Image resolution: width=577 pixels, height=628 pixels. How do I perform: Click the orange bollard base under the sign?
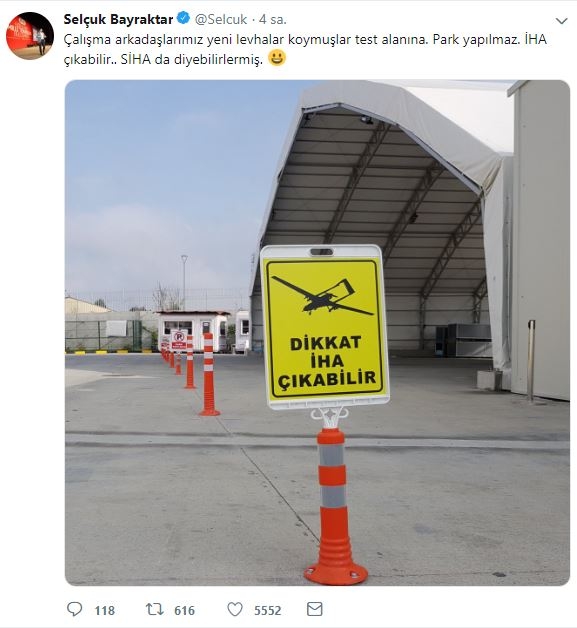(336, 570)
